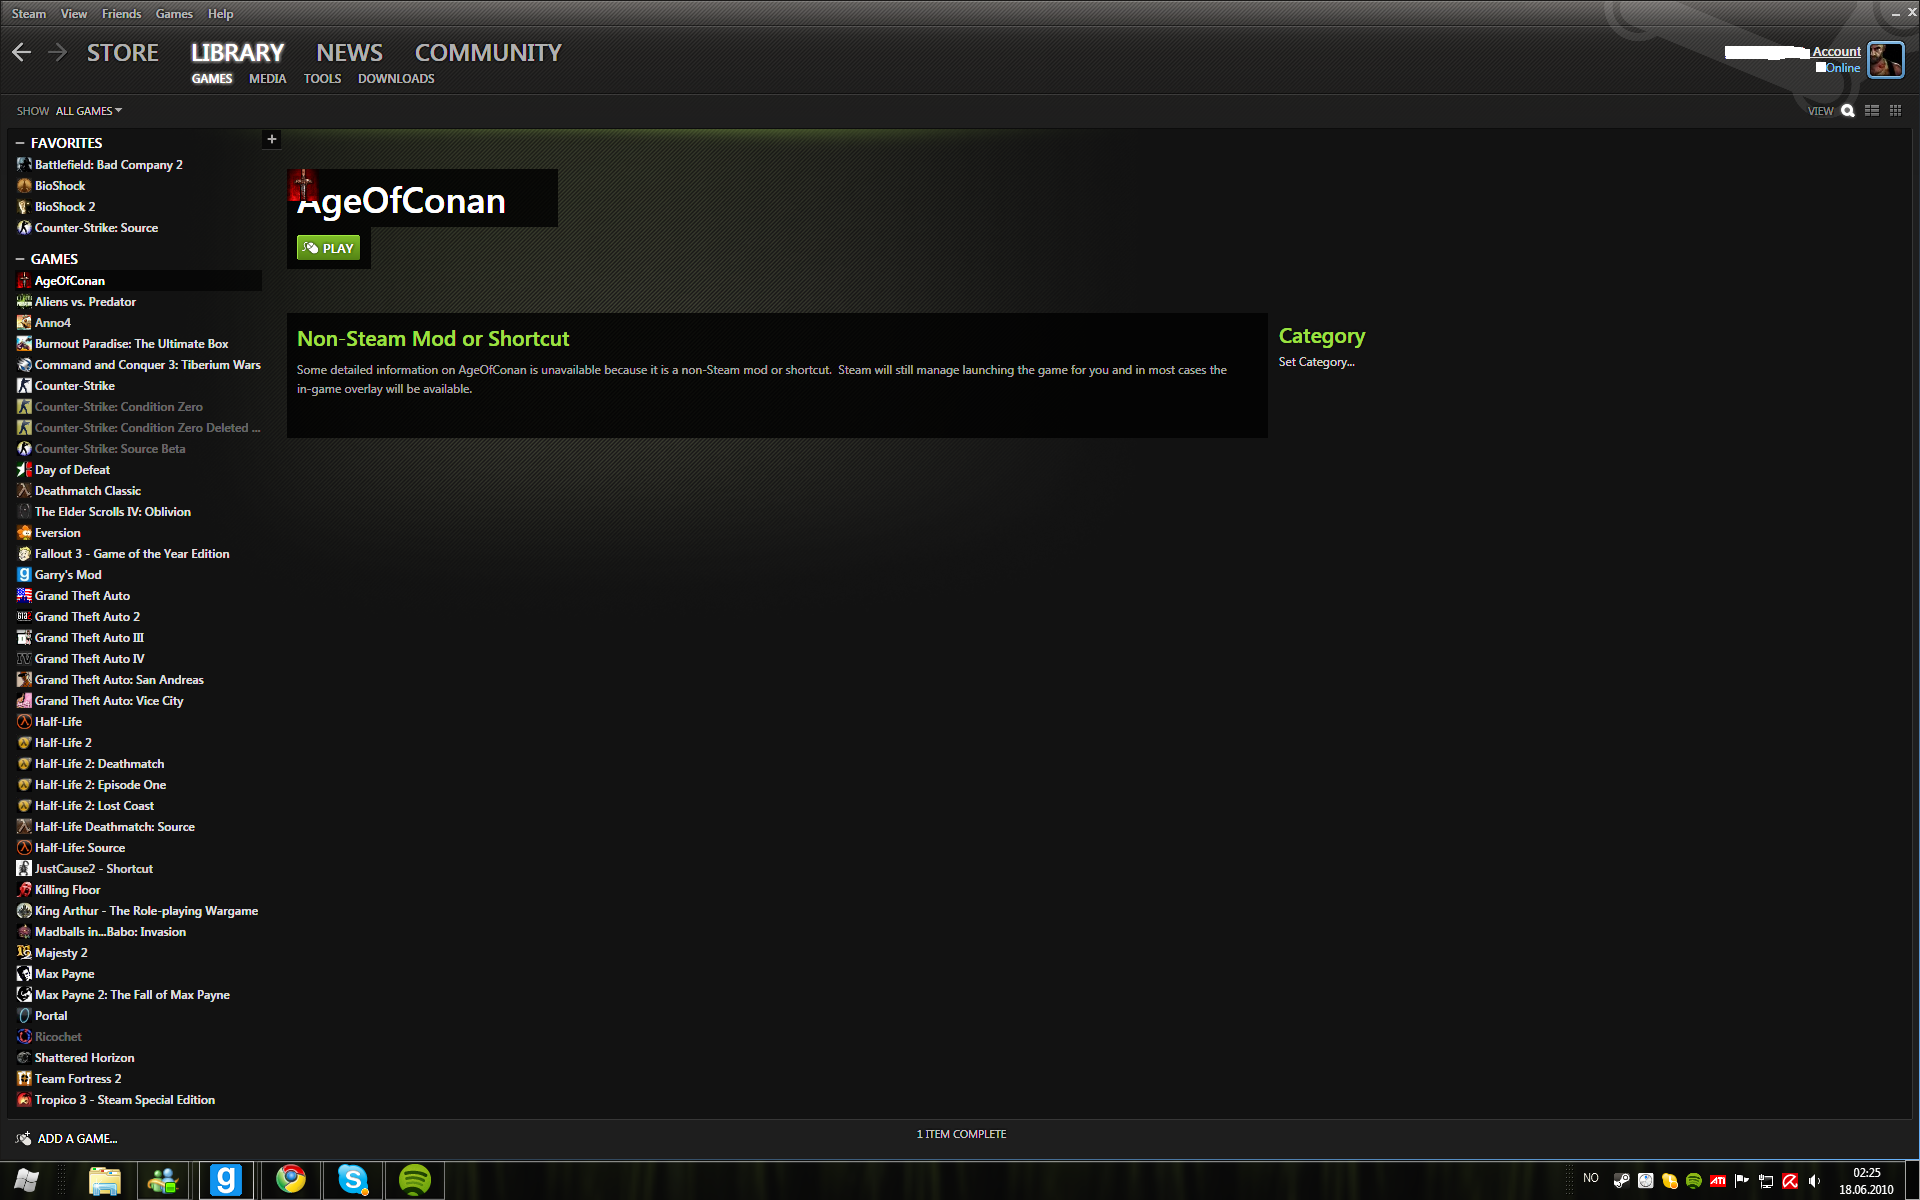Select Day of Defeat
Screen dimensions: 1920x1200
pyautogui.click(x=138, y=470)
